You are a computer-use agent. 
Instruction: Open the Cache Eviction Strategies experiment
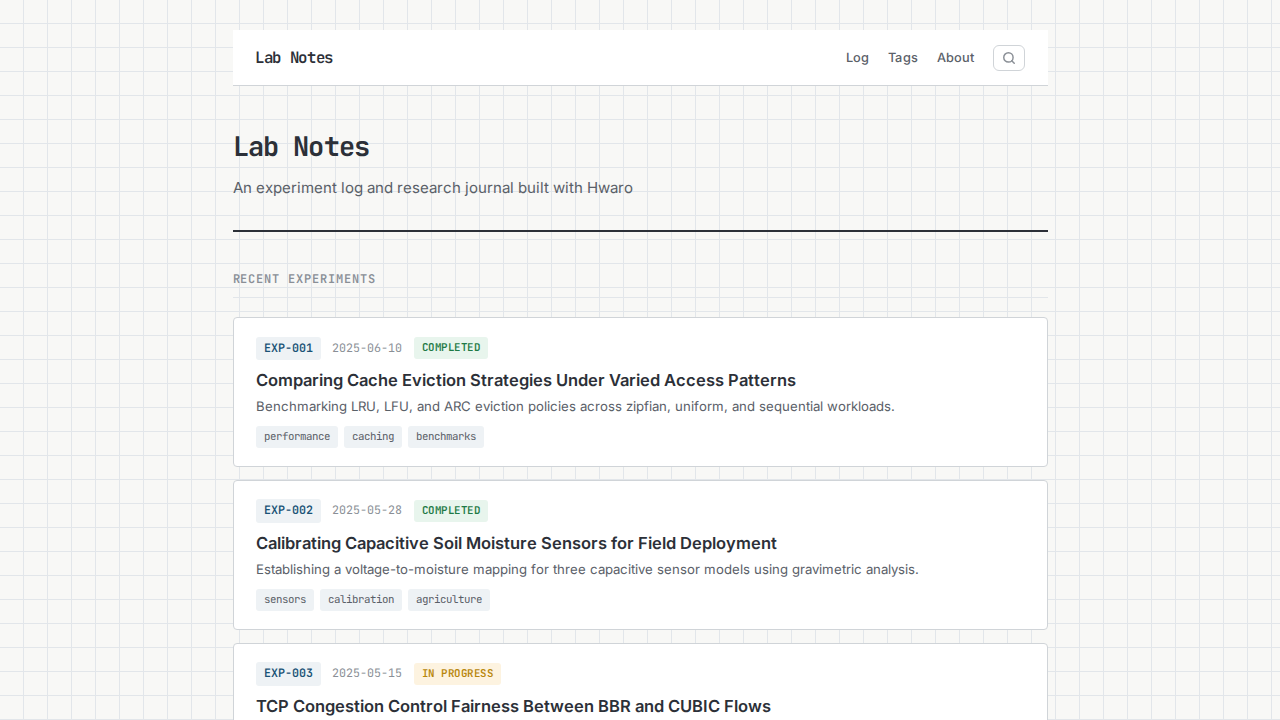525,380
